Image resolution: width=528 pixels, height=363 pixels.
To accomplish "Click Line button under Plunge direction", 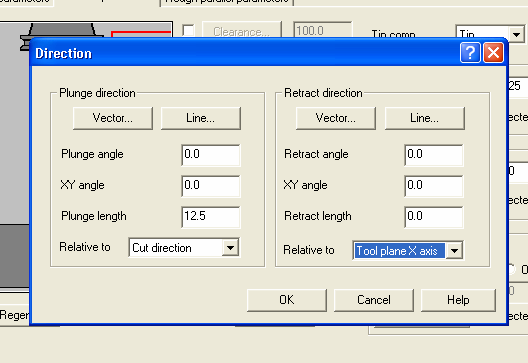I will pyautogui.click(x=201, y=118).
